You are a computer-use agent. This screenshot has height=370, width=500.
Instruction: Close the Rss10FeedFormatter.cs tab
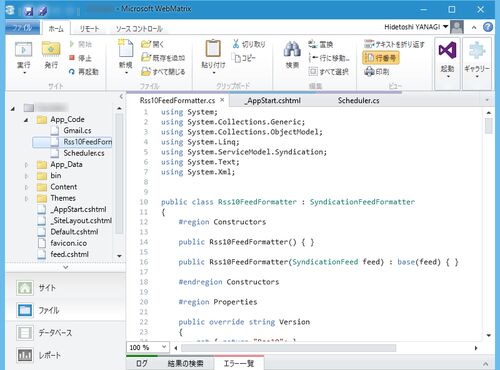coord(222,100)
